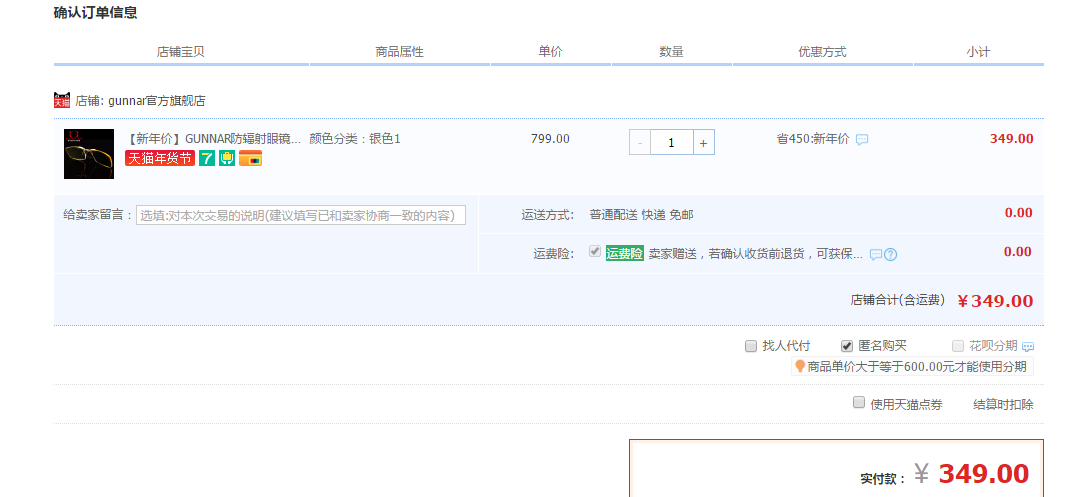Click the question mark help icon for 运费险
This screenshot has height=497, width=1082.
tap(891, 255)
